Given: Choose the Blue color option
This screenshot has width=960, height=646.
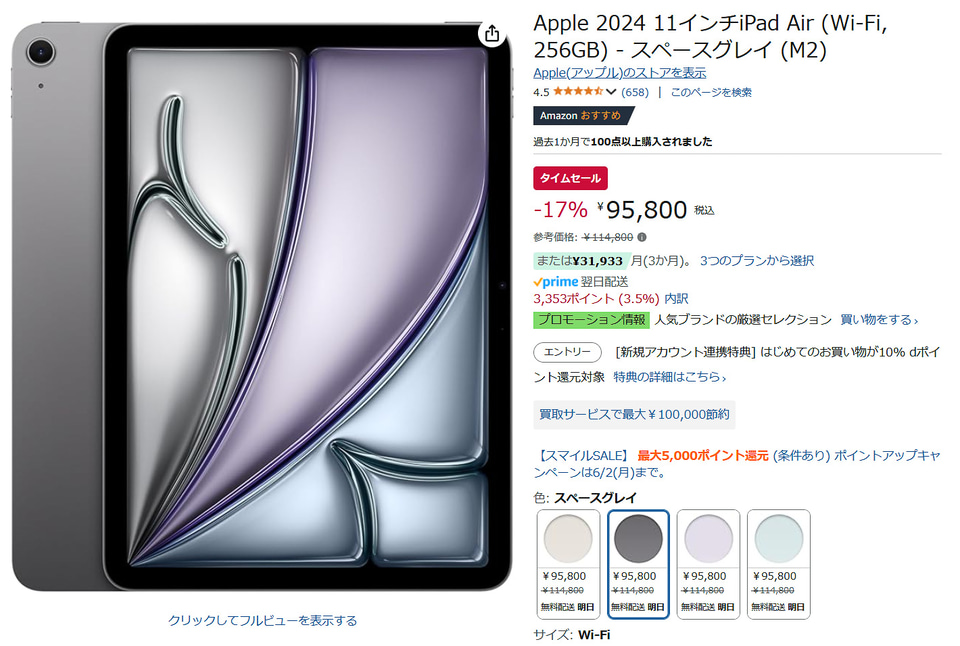Looking at the screenshot, I should point(779,564).
